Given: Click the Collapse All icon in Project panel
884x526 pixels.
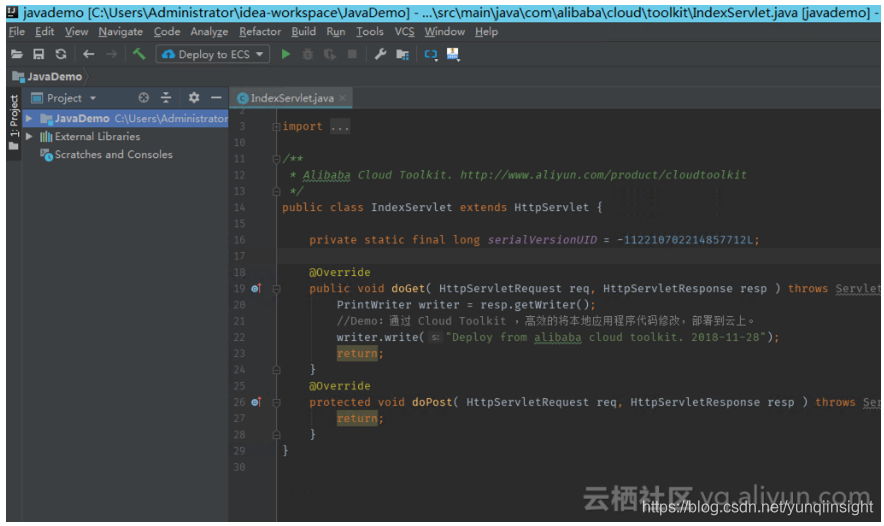Looking at the screenshot, I should click(166, 98).
